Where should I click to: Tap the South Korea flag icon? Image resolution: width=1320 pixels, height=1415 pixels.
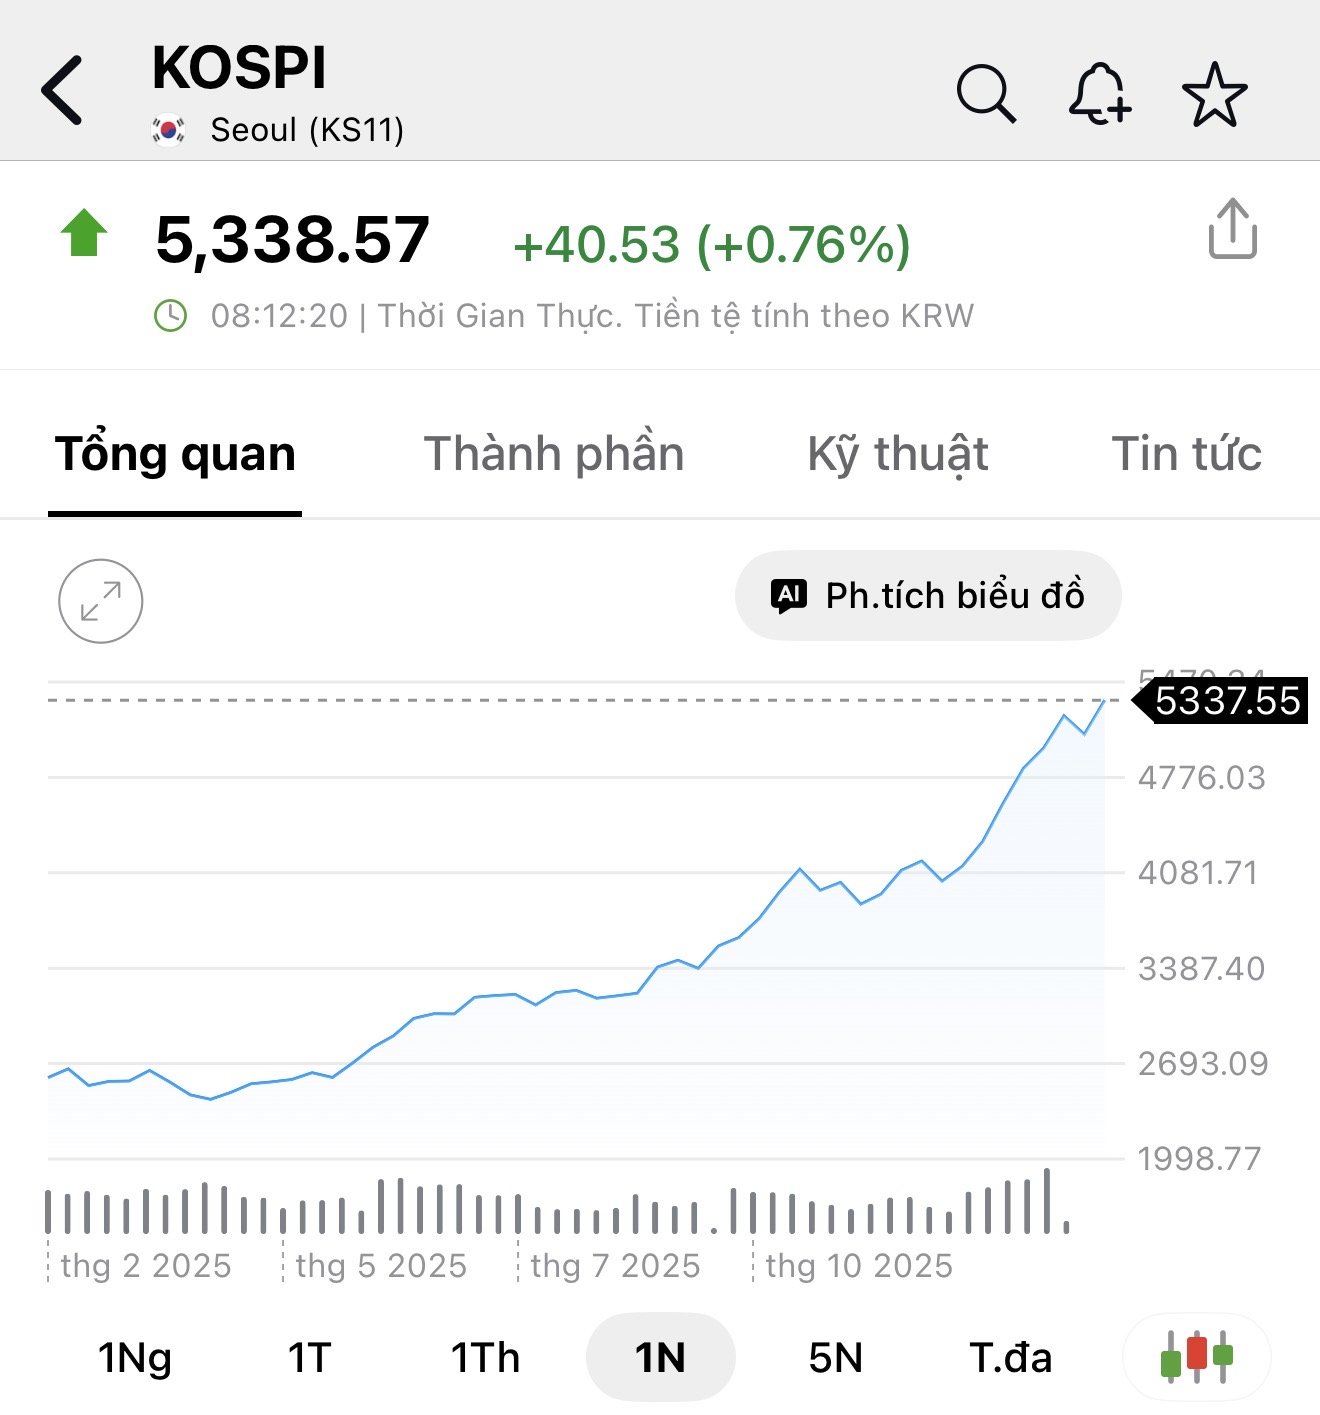(168, 130)
